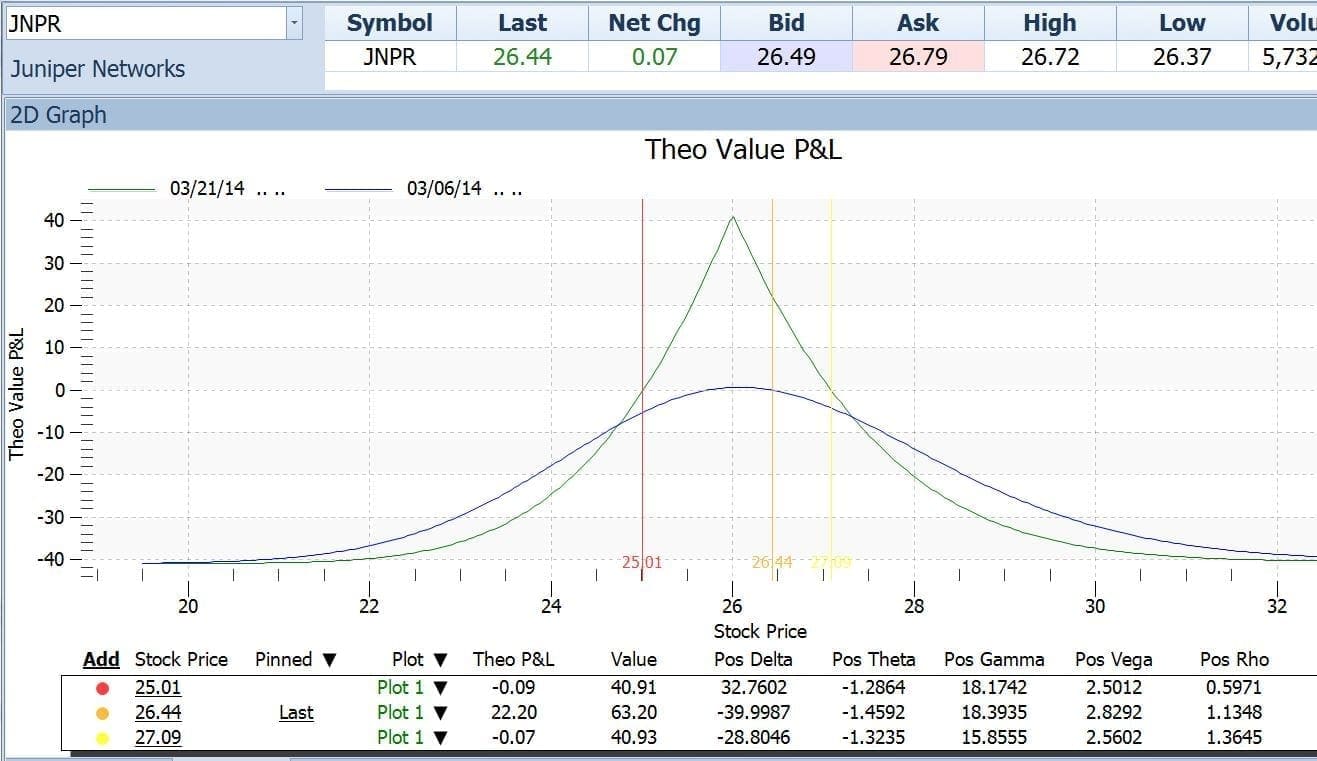1317x761 pixels.
Task: Open Plot 1 dropdown in 27.09 row
Action: point(437,738)
